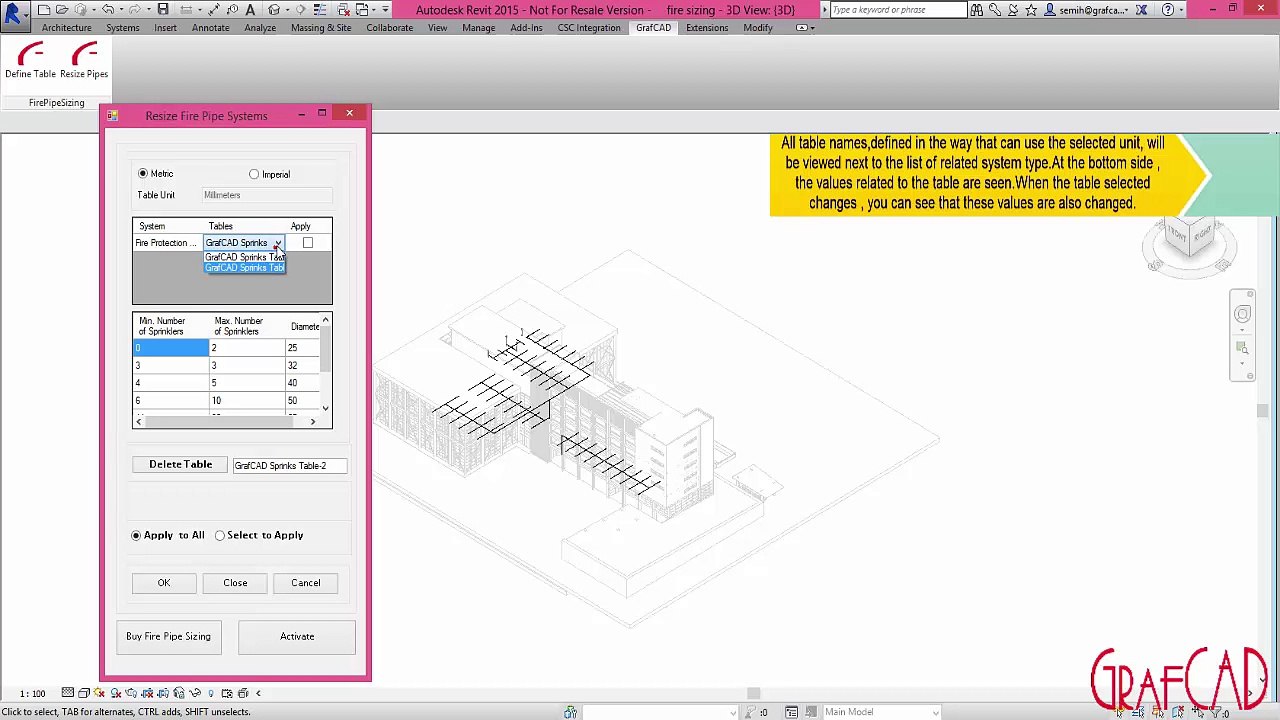Switch to the Architecture ribbon tab

click(x=66, y=28)
